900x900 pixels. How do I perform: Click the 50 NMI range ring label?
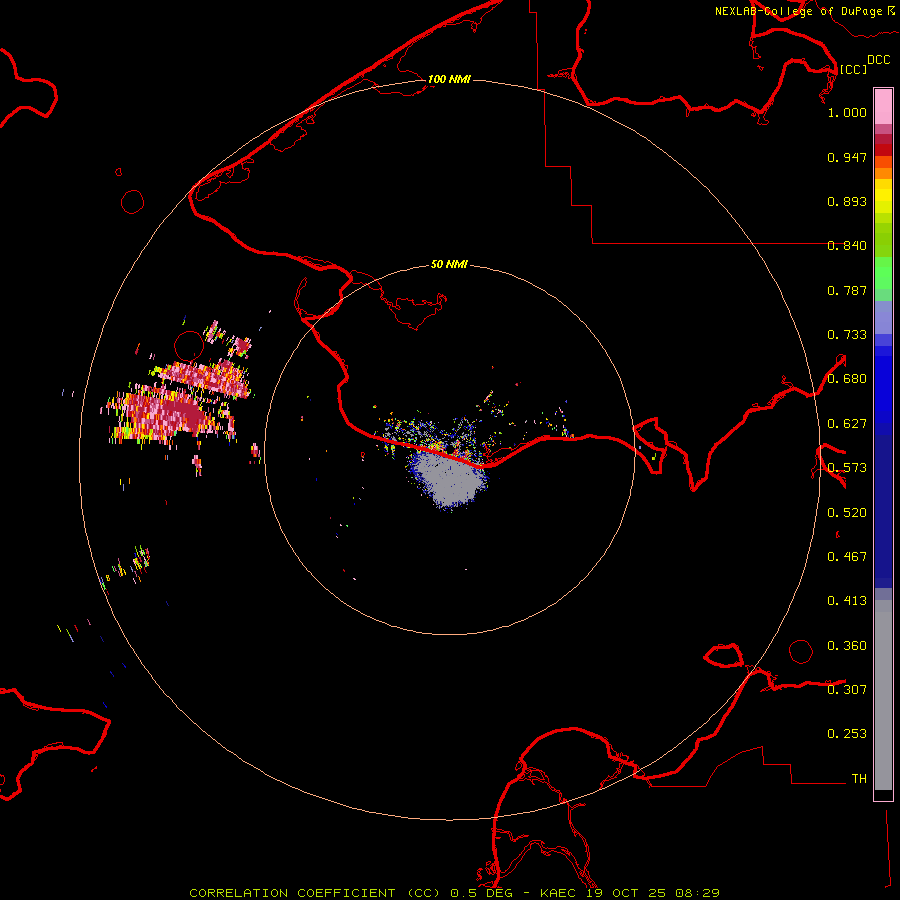pos(449,264)
